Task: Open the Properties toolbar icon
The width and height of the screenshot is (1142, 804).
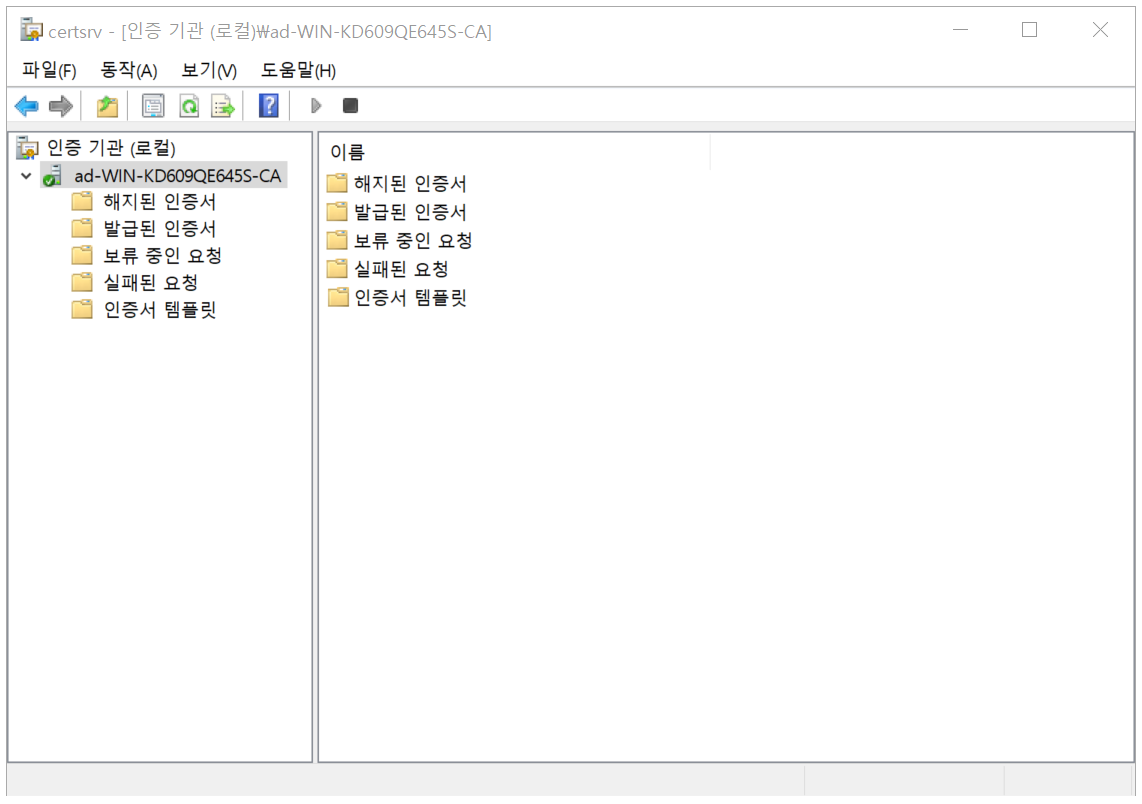Action: (153, 106)
